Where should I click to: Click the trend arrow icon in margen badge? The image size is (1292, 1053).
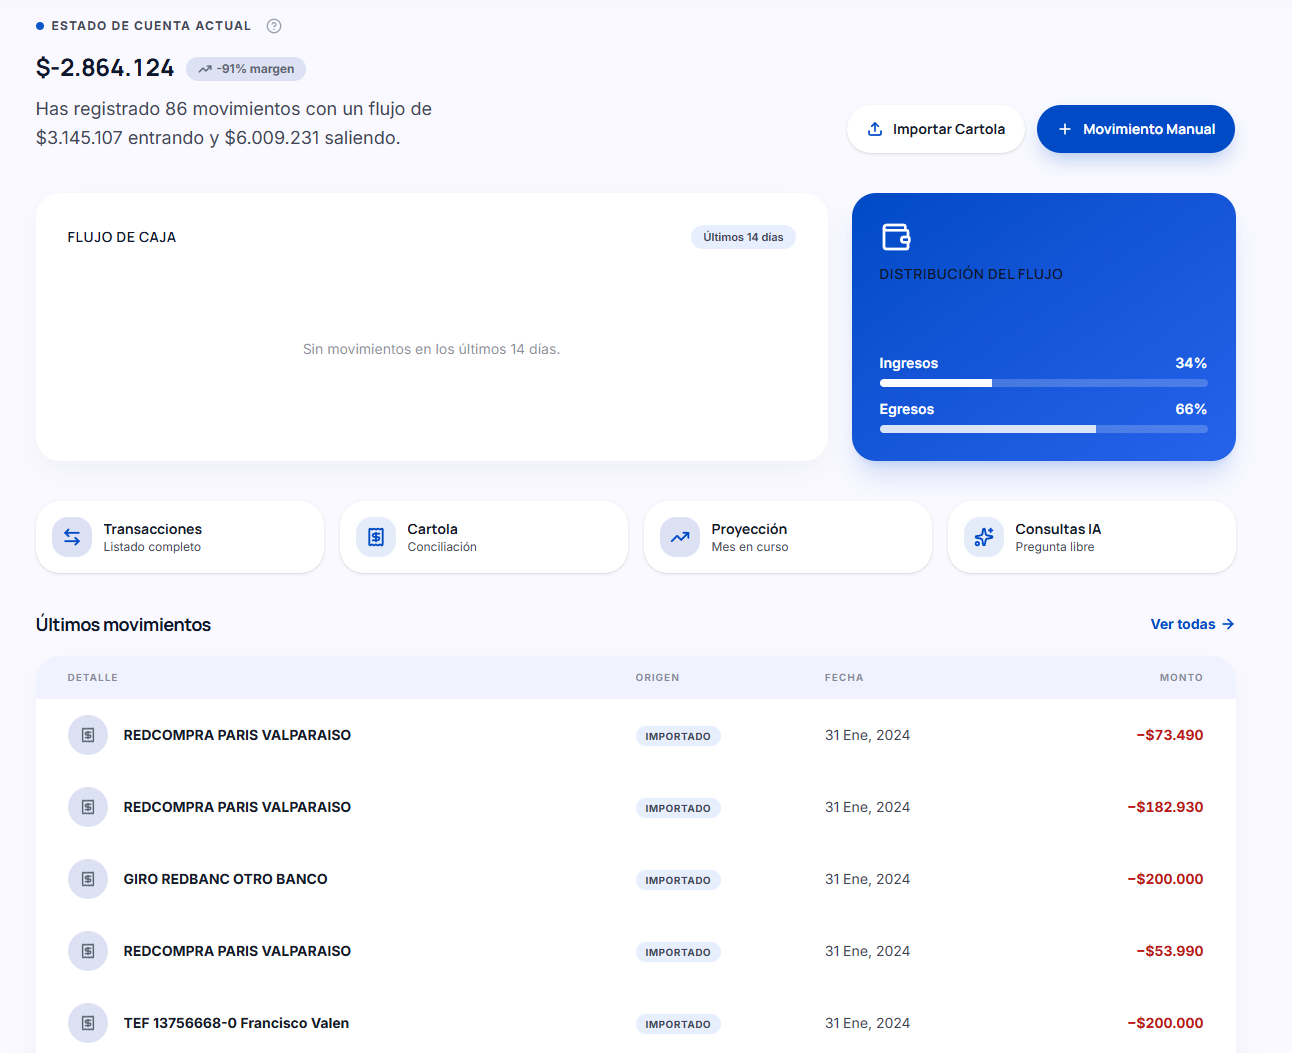205,69
